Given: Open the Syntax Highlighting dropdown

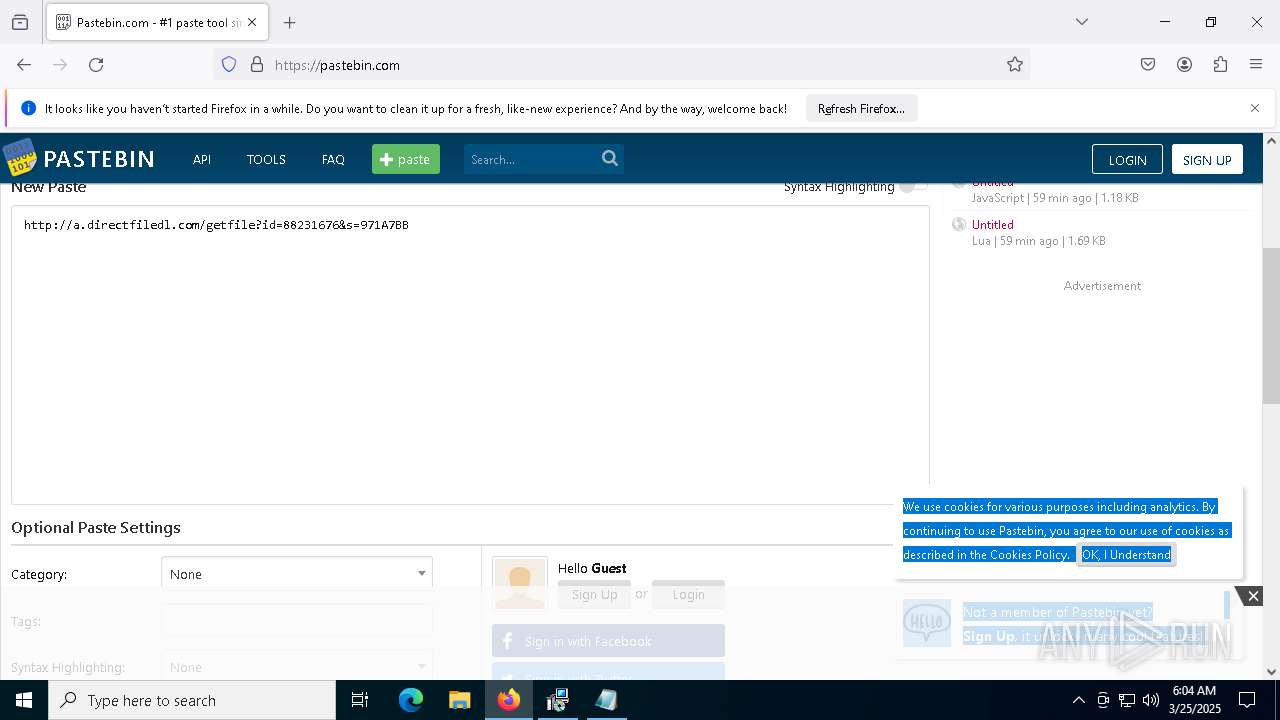Looking at the screenshot, I should [x=297, y=667].
